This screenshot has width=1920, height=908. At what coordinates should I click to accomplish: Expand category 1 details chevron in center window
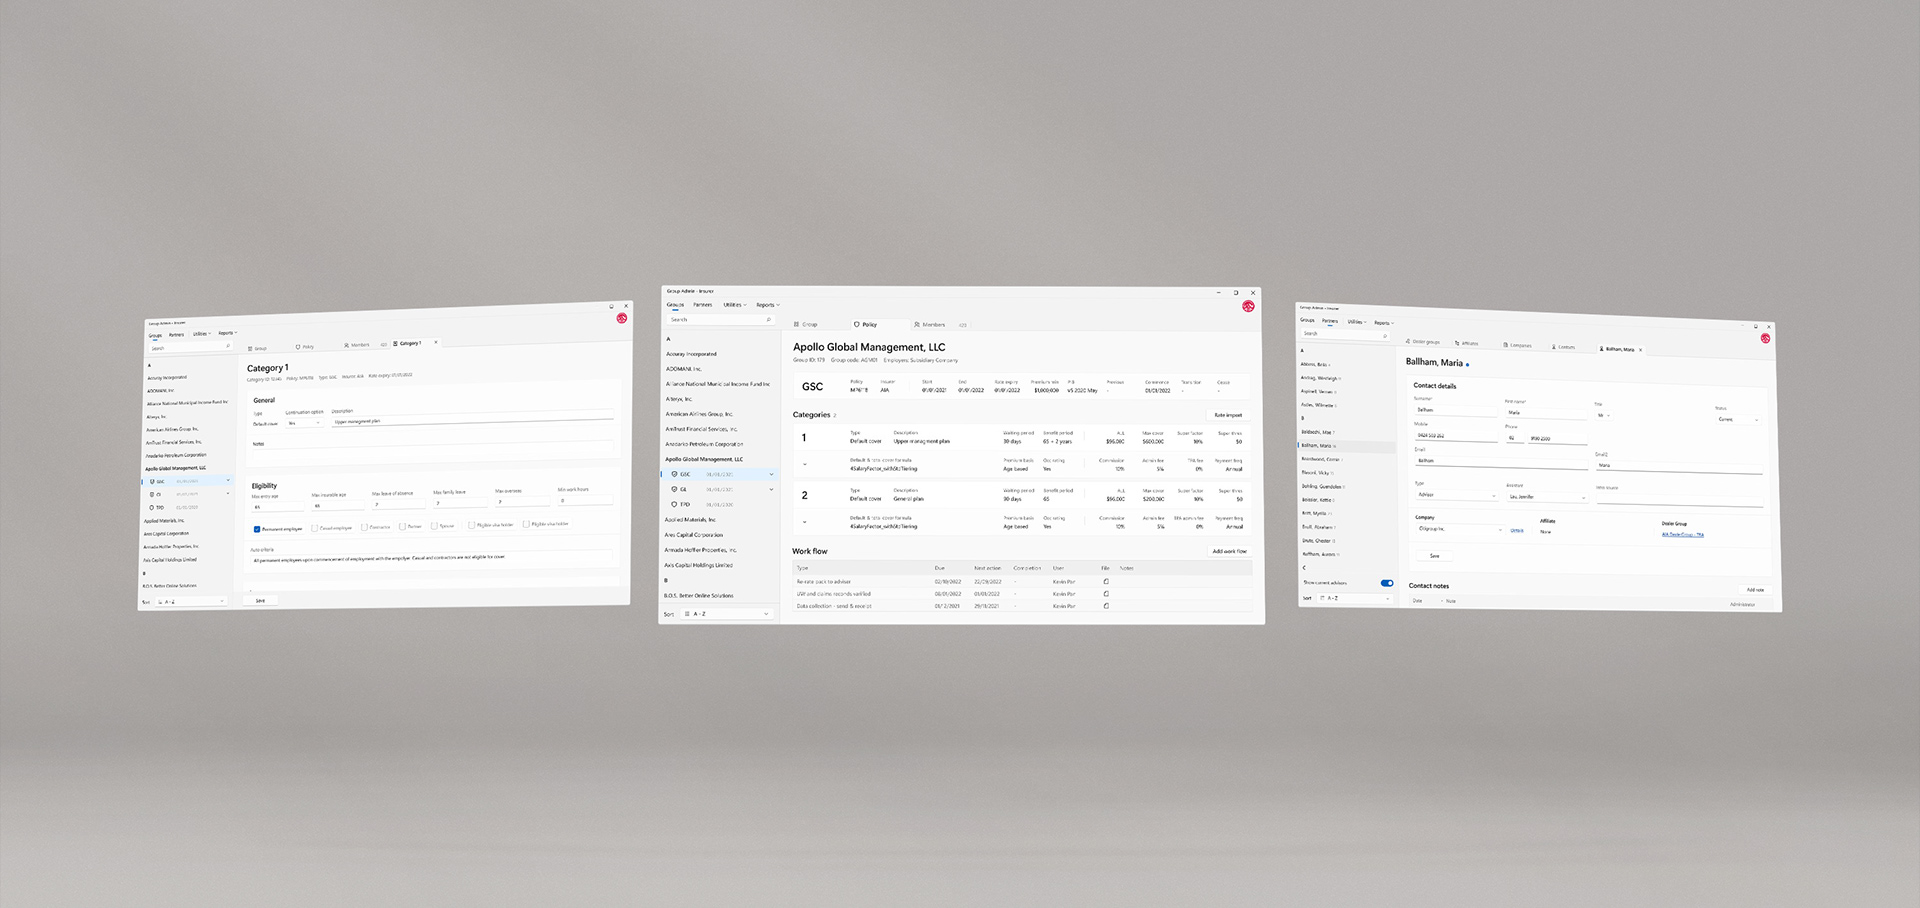[805, 464]
